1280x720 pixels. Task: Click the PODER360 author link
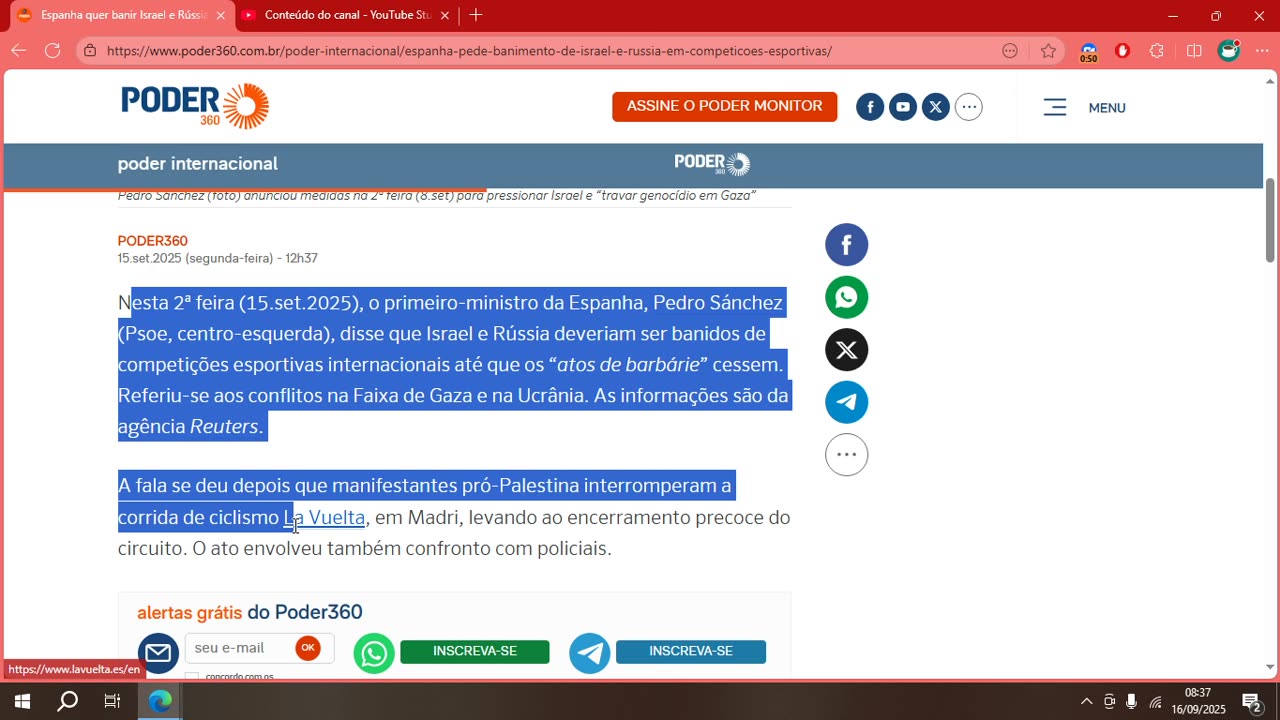click(153, 241)
